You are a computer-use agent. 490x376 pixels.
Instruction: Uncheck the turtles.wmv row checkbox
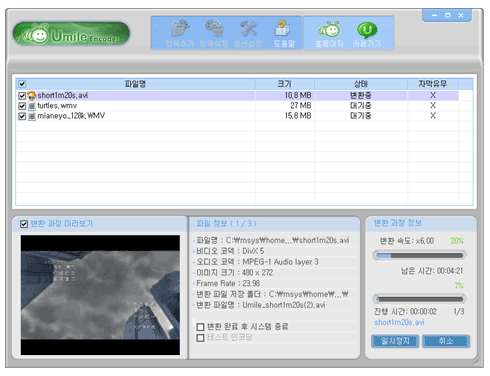tap(22, 106)
